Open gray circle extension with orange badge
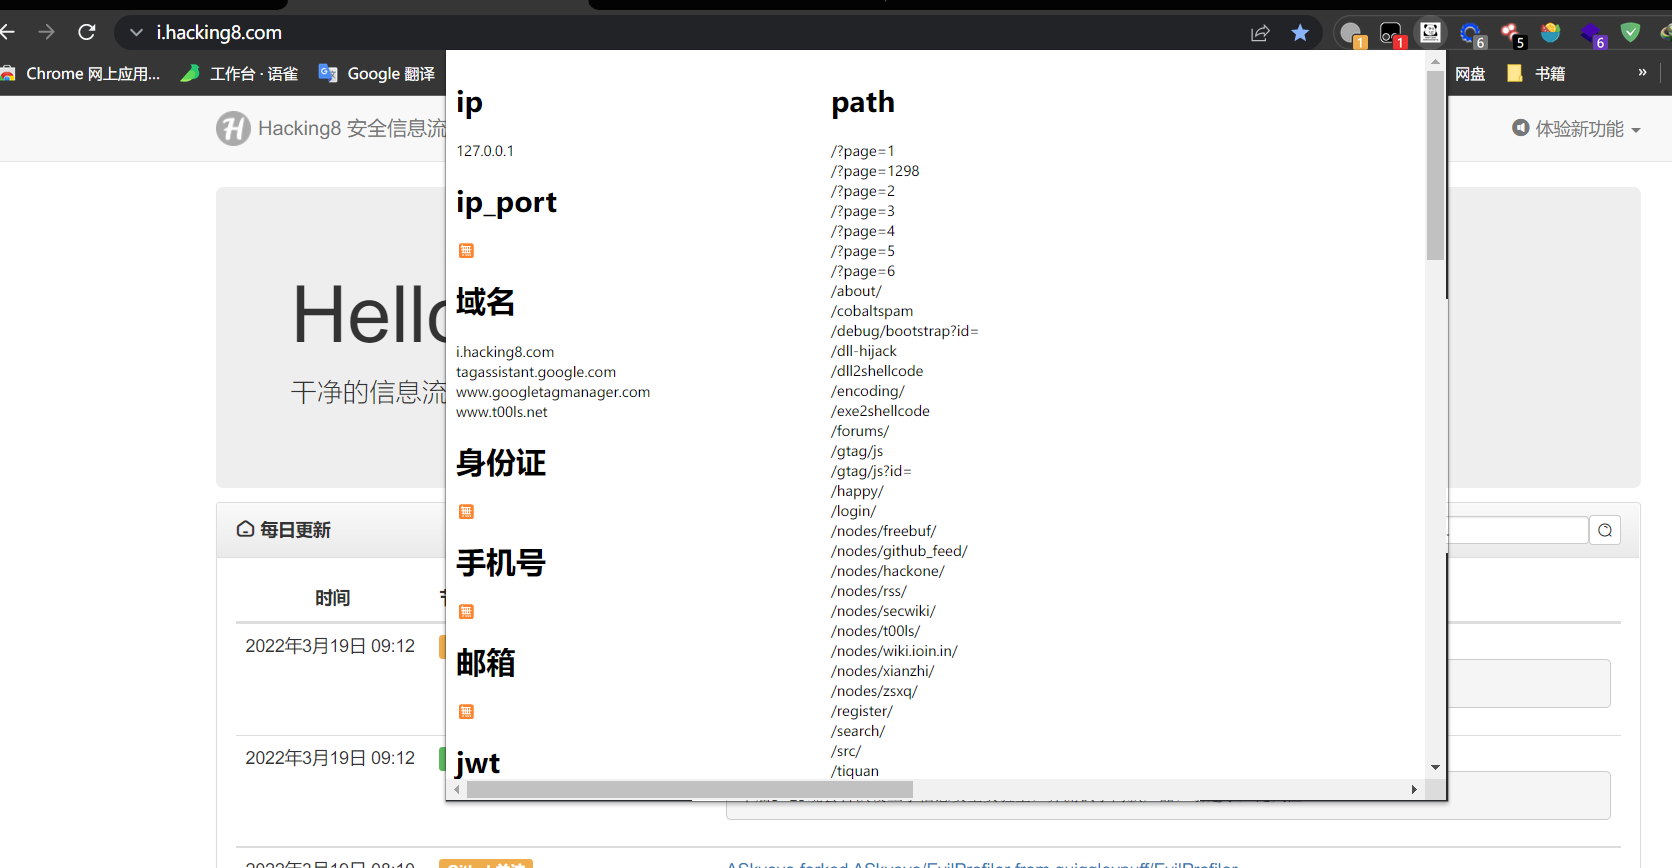 1352,34
